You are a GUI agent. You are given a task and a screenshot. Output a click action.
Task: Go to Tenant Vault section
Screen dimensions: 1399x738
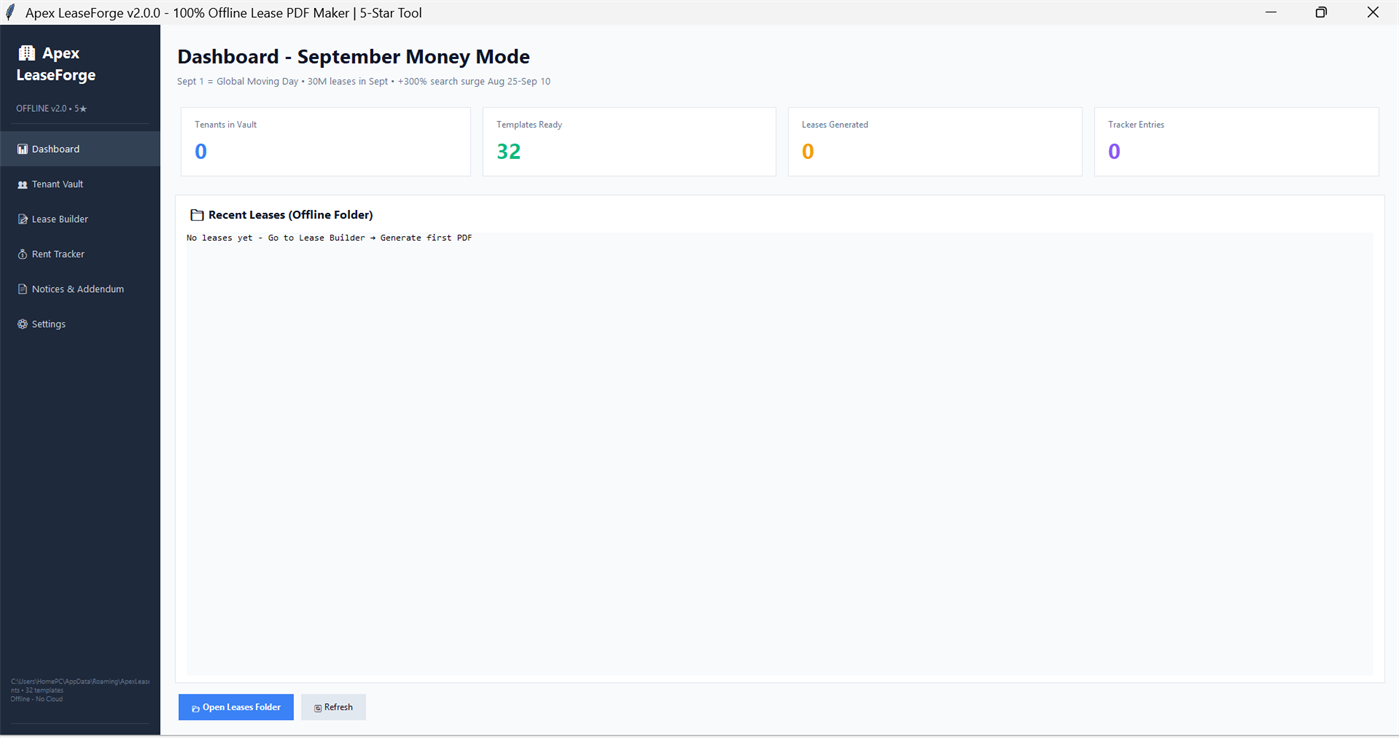80,184
